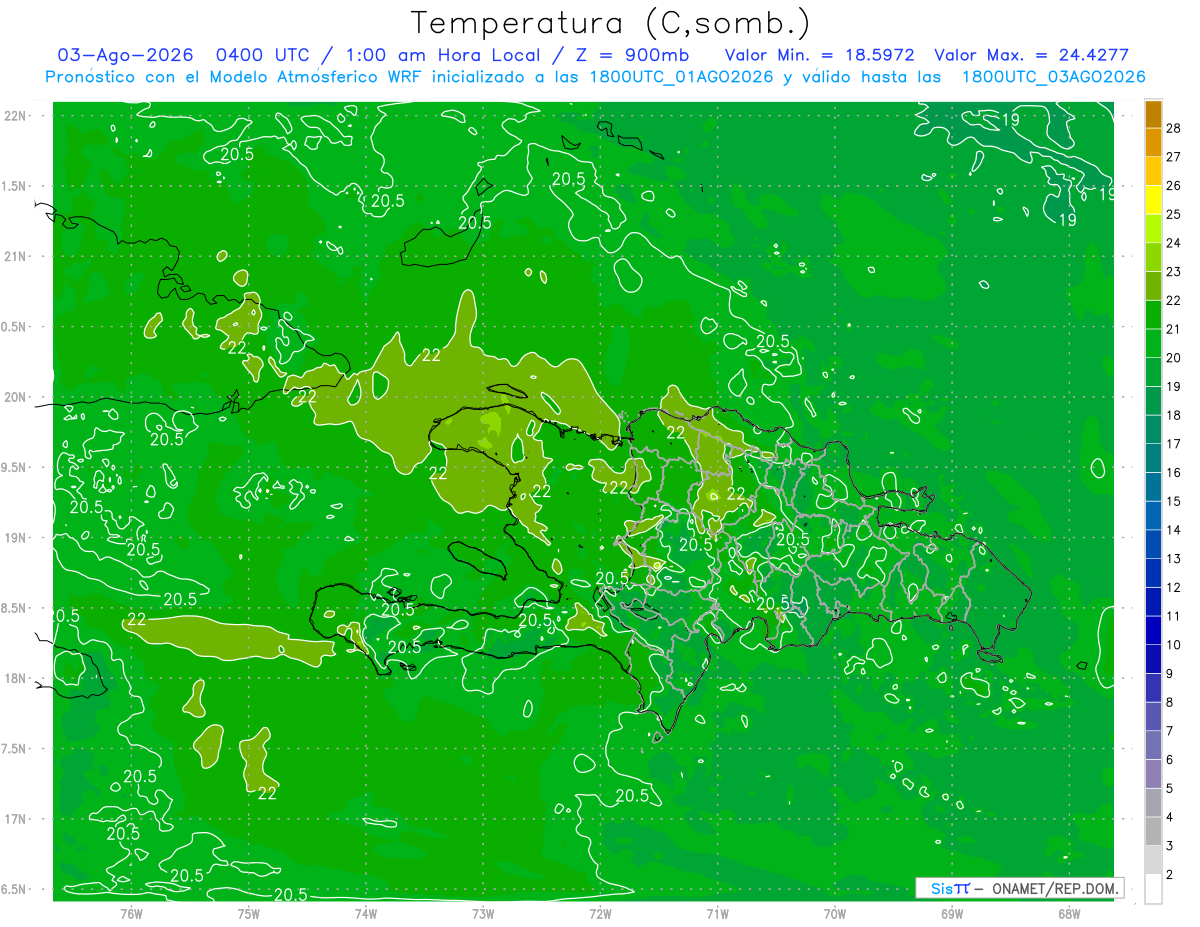Click the 18N latitude axis label

[x=17, y=678]
